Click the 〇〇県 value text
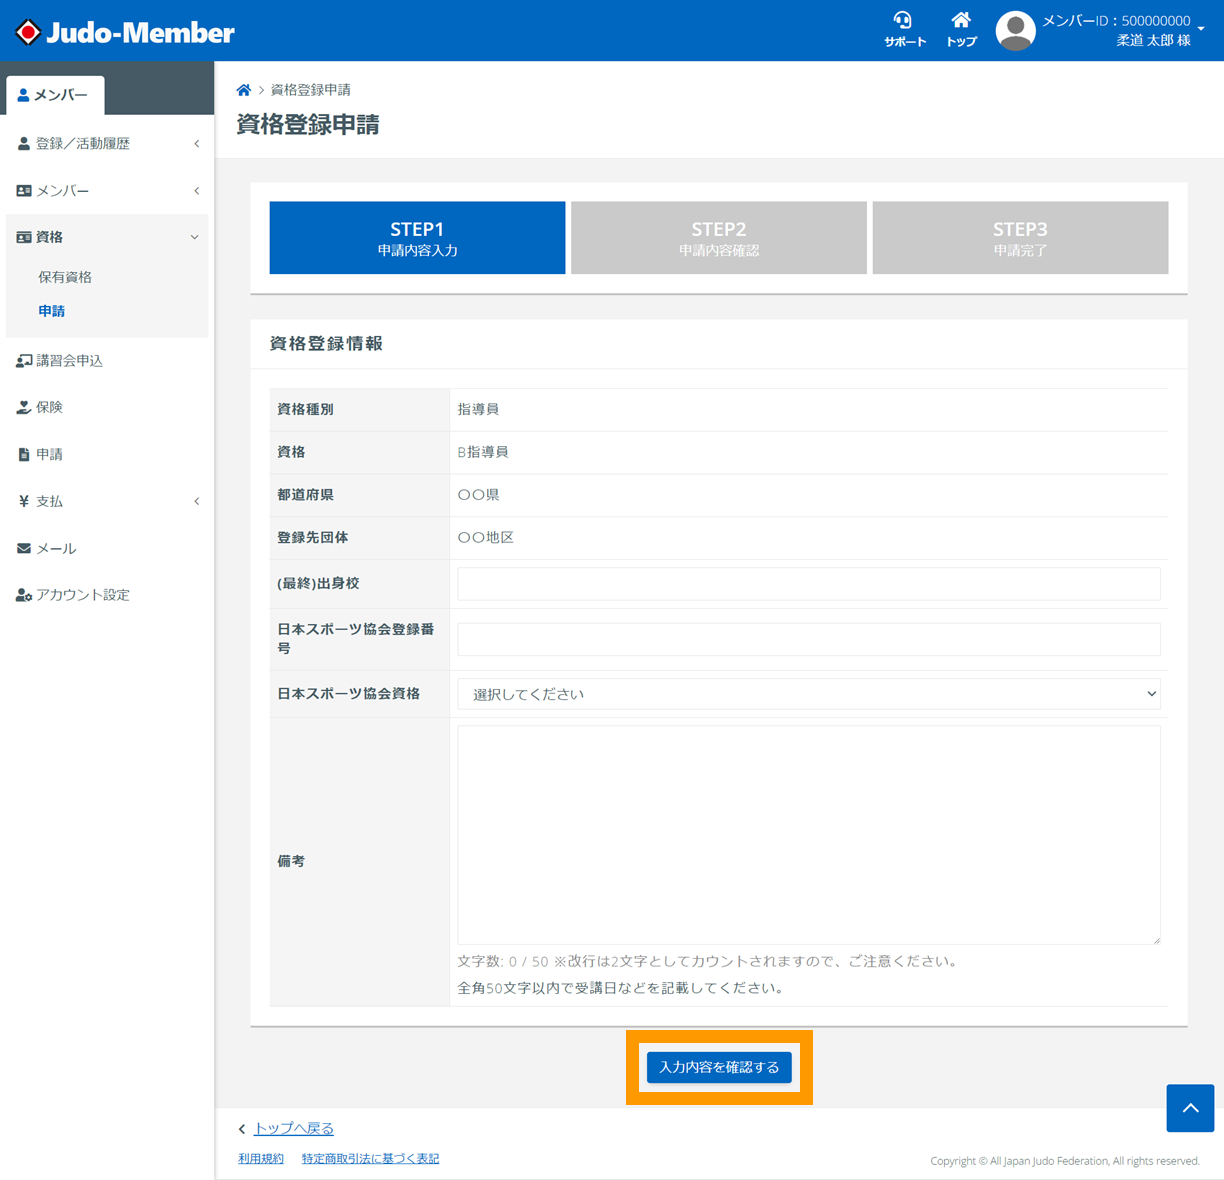The height and width of the screenshot is (1180, 1224). pos(479,495)
